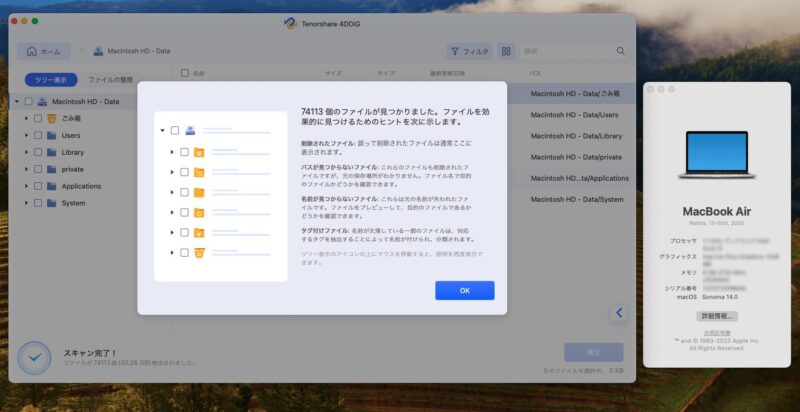Click the Tenorshare 4DDiG logo icon
Viewport: 800px width, 412px height.
click(290, 24)
